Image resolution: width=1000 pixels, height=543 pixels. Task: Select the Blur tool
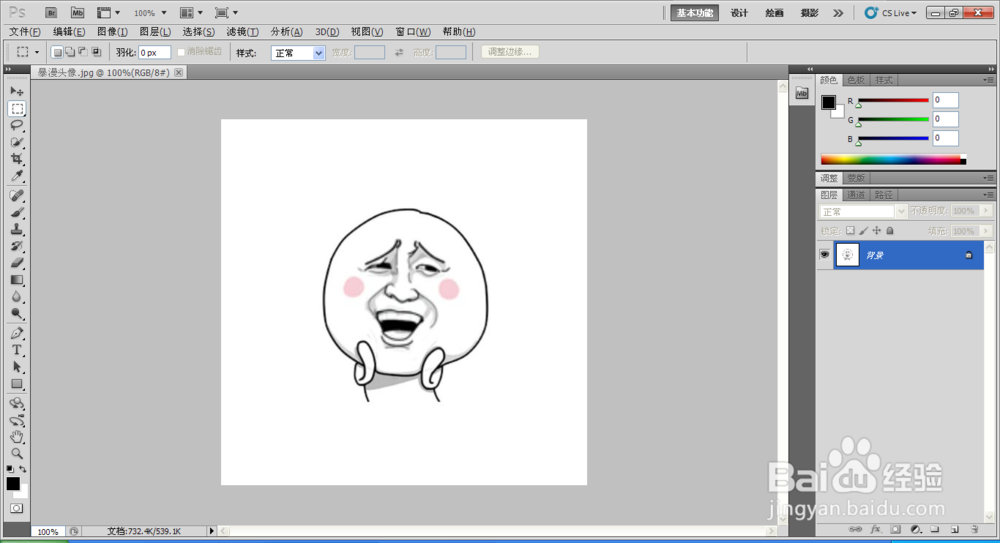click(17, 297)
